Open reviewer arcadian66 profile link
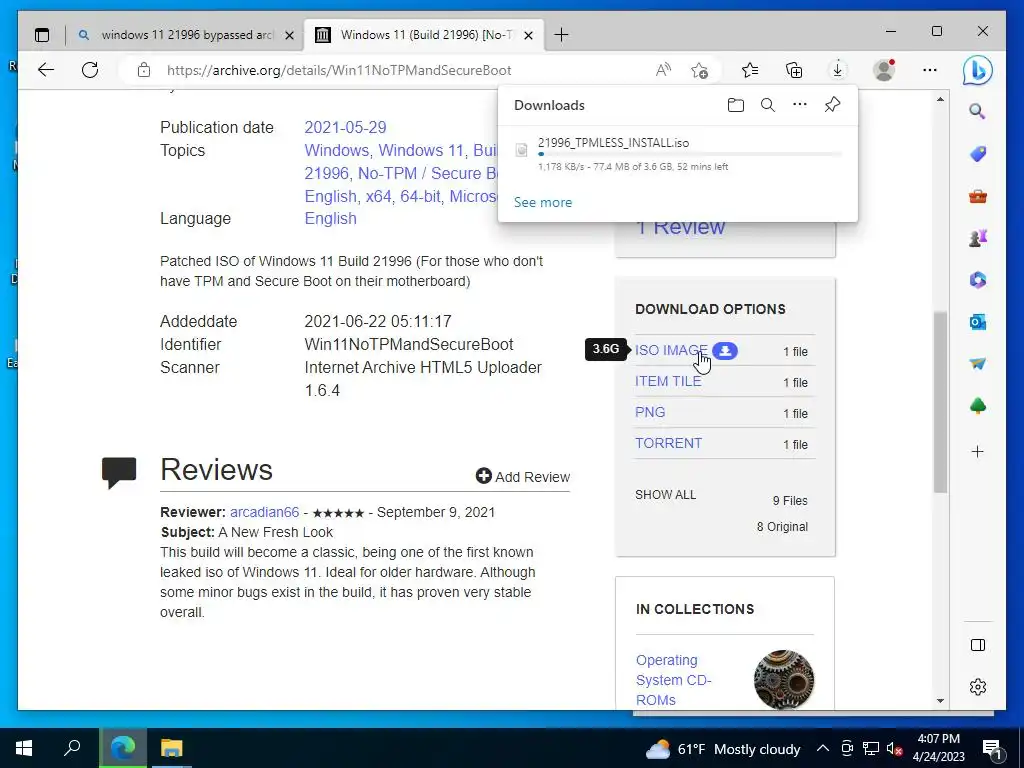Screen dimensions: 1024x768 (264, 512)
